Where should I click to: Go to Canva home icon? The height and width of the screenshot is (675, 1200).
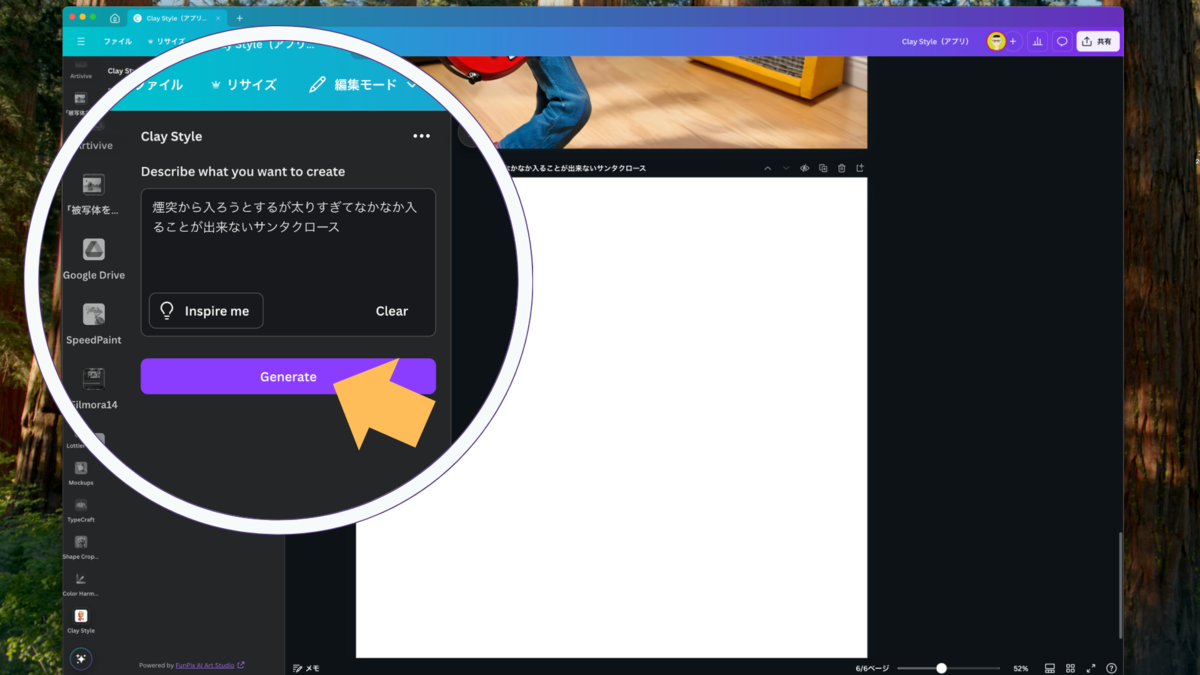pyautogui.click(x=115, y=18)
